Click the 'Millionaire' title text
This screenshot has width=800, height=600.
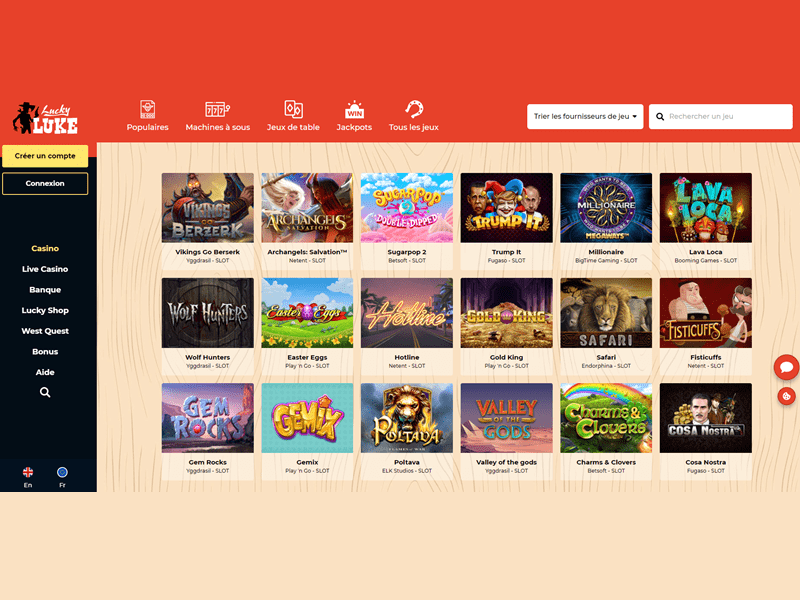click(606, 252)
